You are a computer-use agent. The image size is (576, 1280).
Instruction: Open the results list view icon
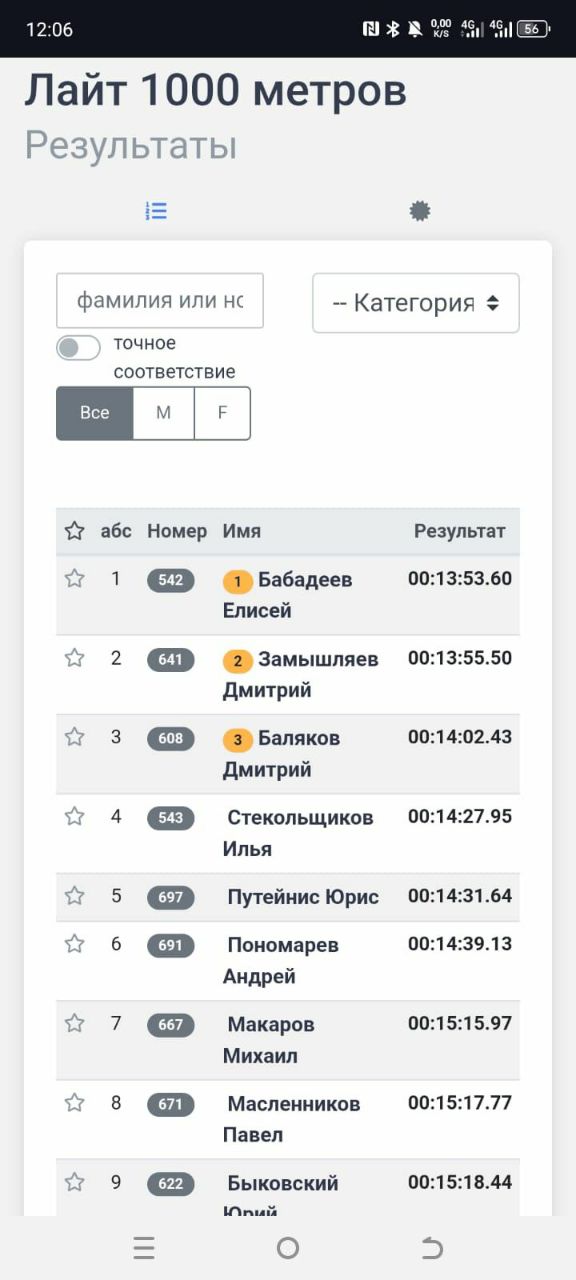point(156,211)
